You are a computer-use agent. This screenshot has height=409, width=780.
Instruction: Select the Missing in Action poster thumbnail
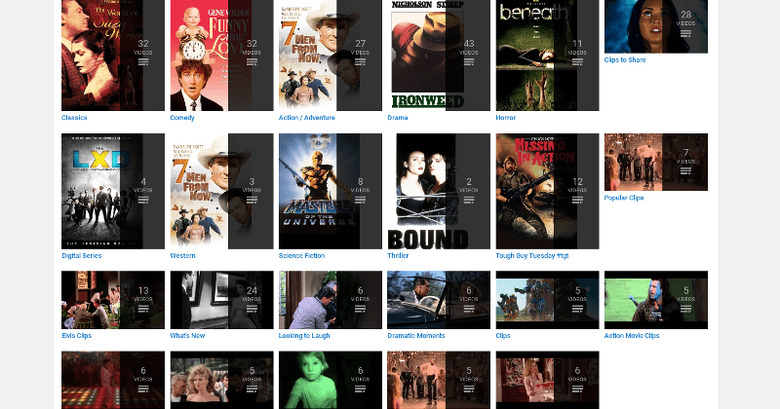547,191
